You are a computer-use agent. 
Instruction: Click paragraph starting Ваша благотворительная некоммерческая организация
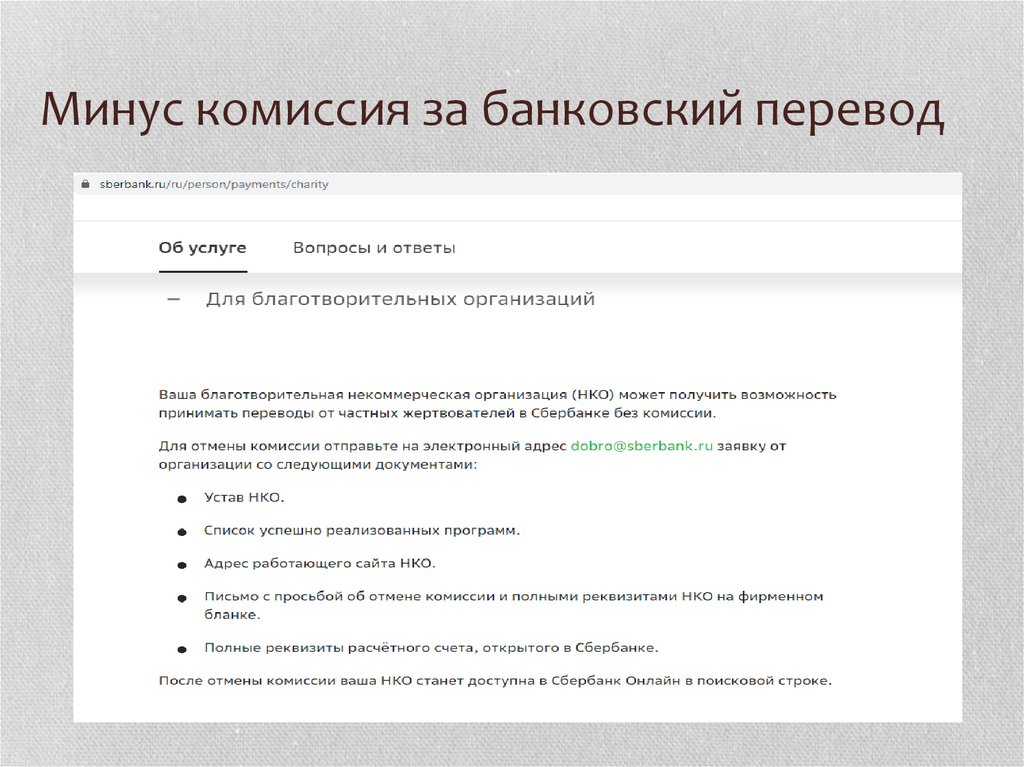pos(498,404)
